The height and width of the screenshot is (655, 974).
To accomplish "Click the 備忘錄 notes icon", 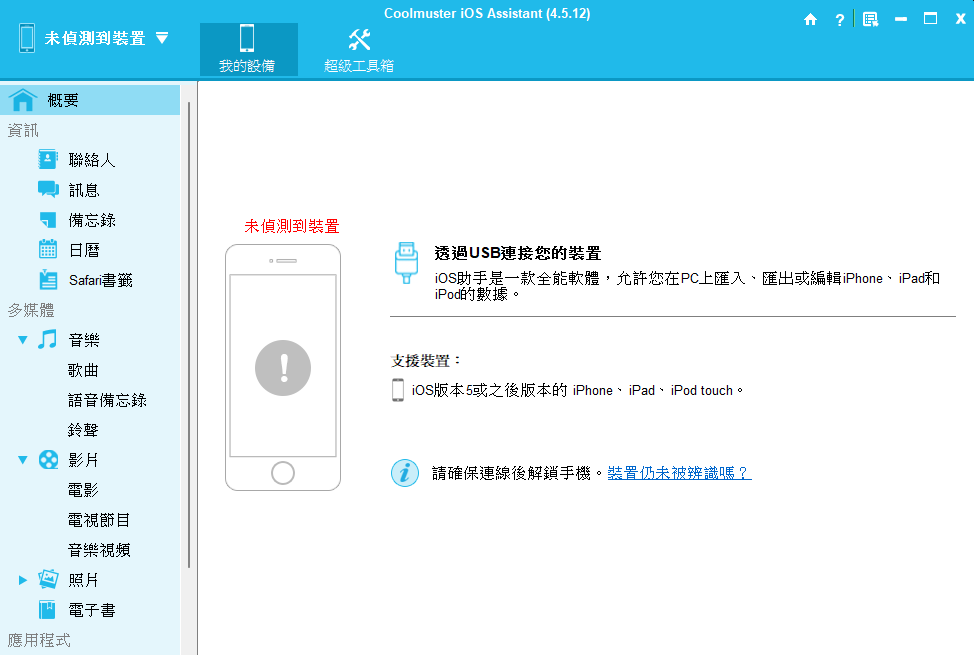I will [48, 220].
